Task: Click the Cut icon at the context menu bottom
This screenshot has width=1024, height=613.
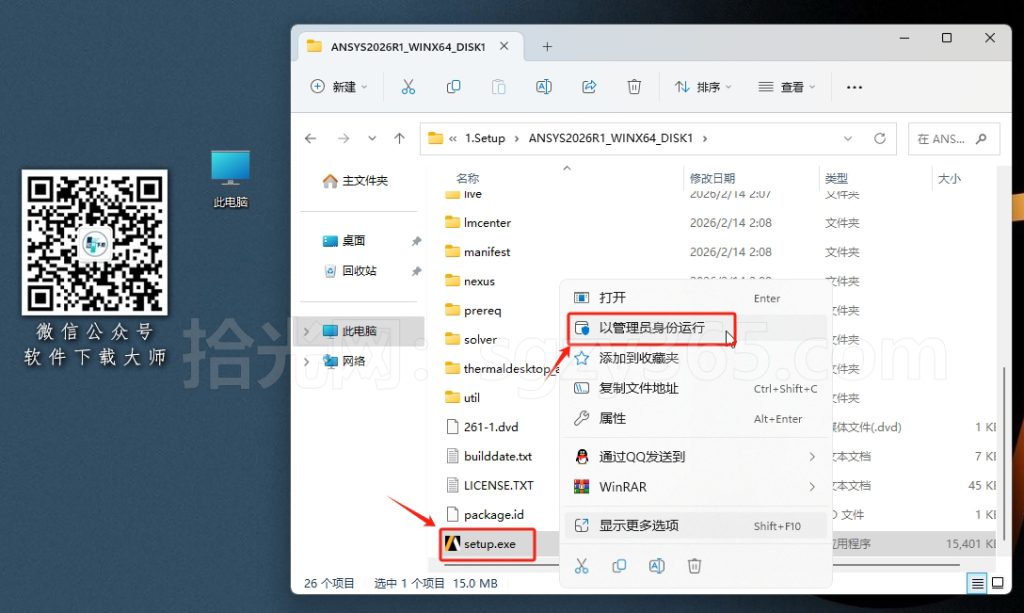Action: click(x=581, y=566)
